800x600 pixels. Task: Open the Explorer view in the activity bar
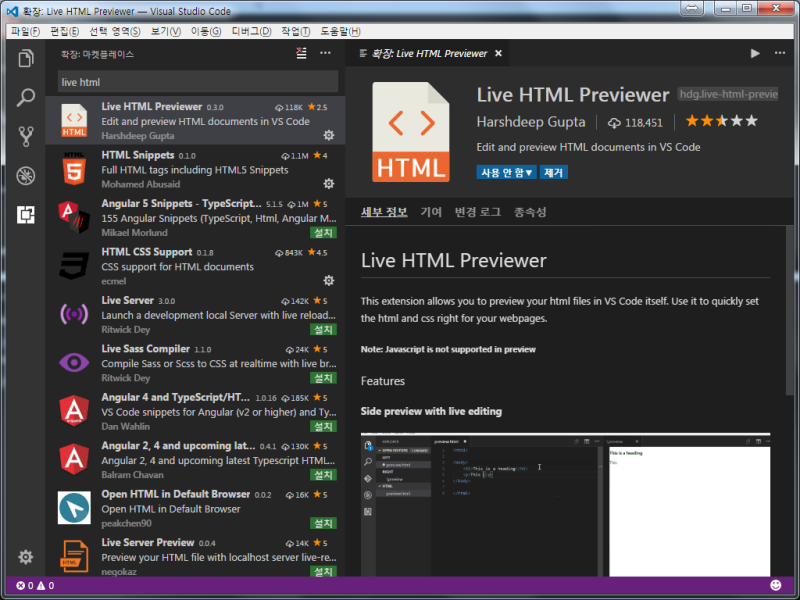click(x=25, y=58)
